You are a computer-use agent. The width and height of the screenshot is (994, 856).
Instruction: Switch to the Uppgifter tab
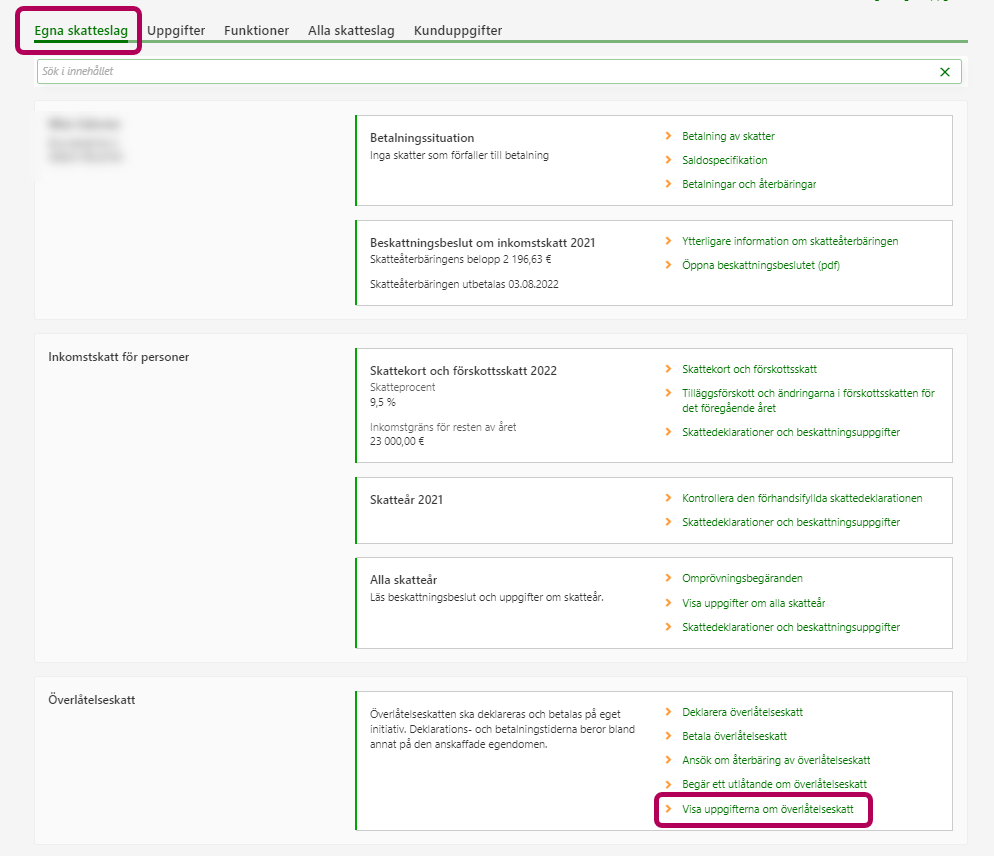pos(176,31)
